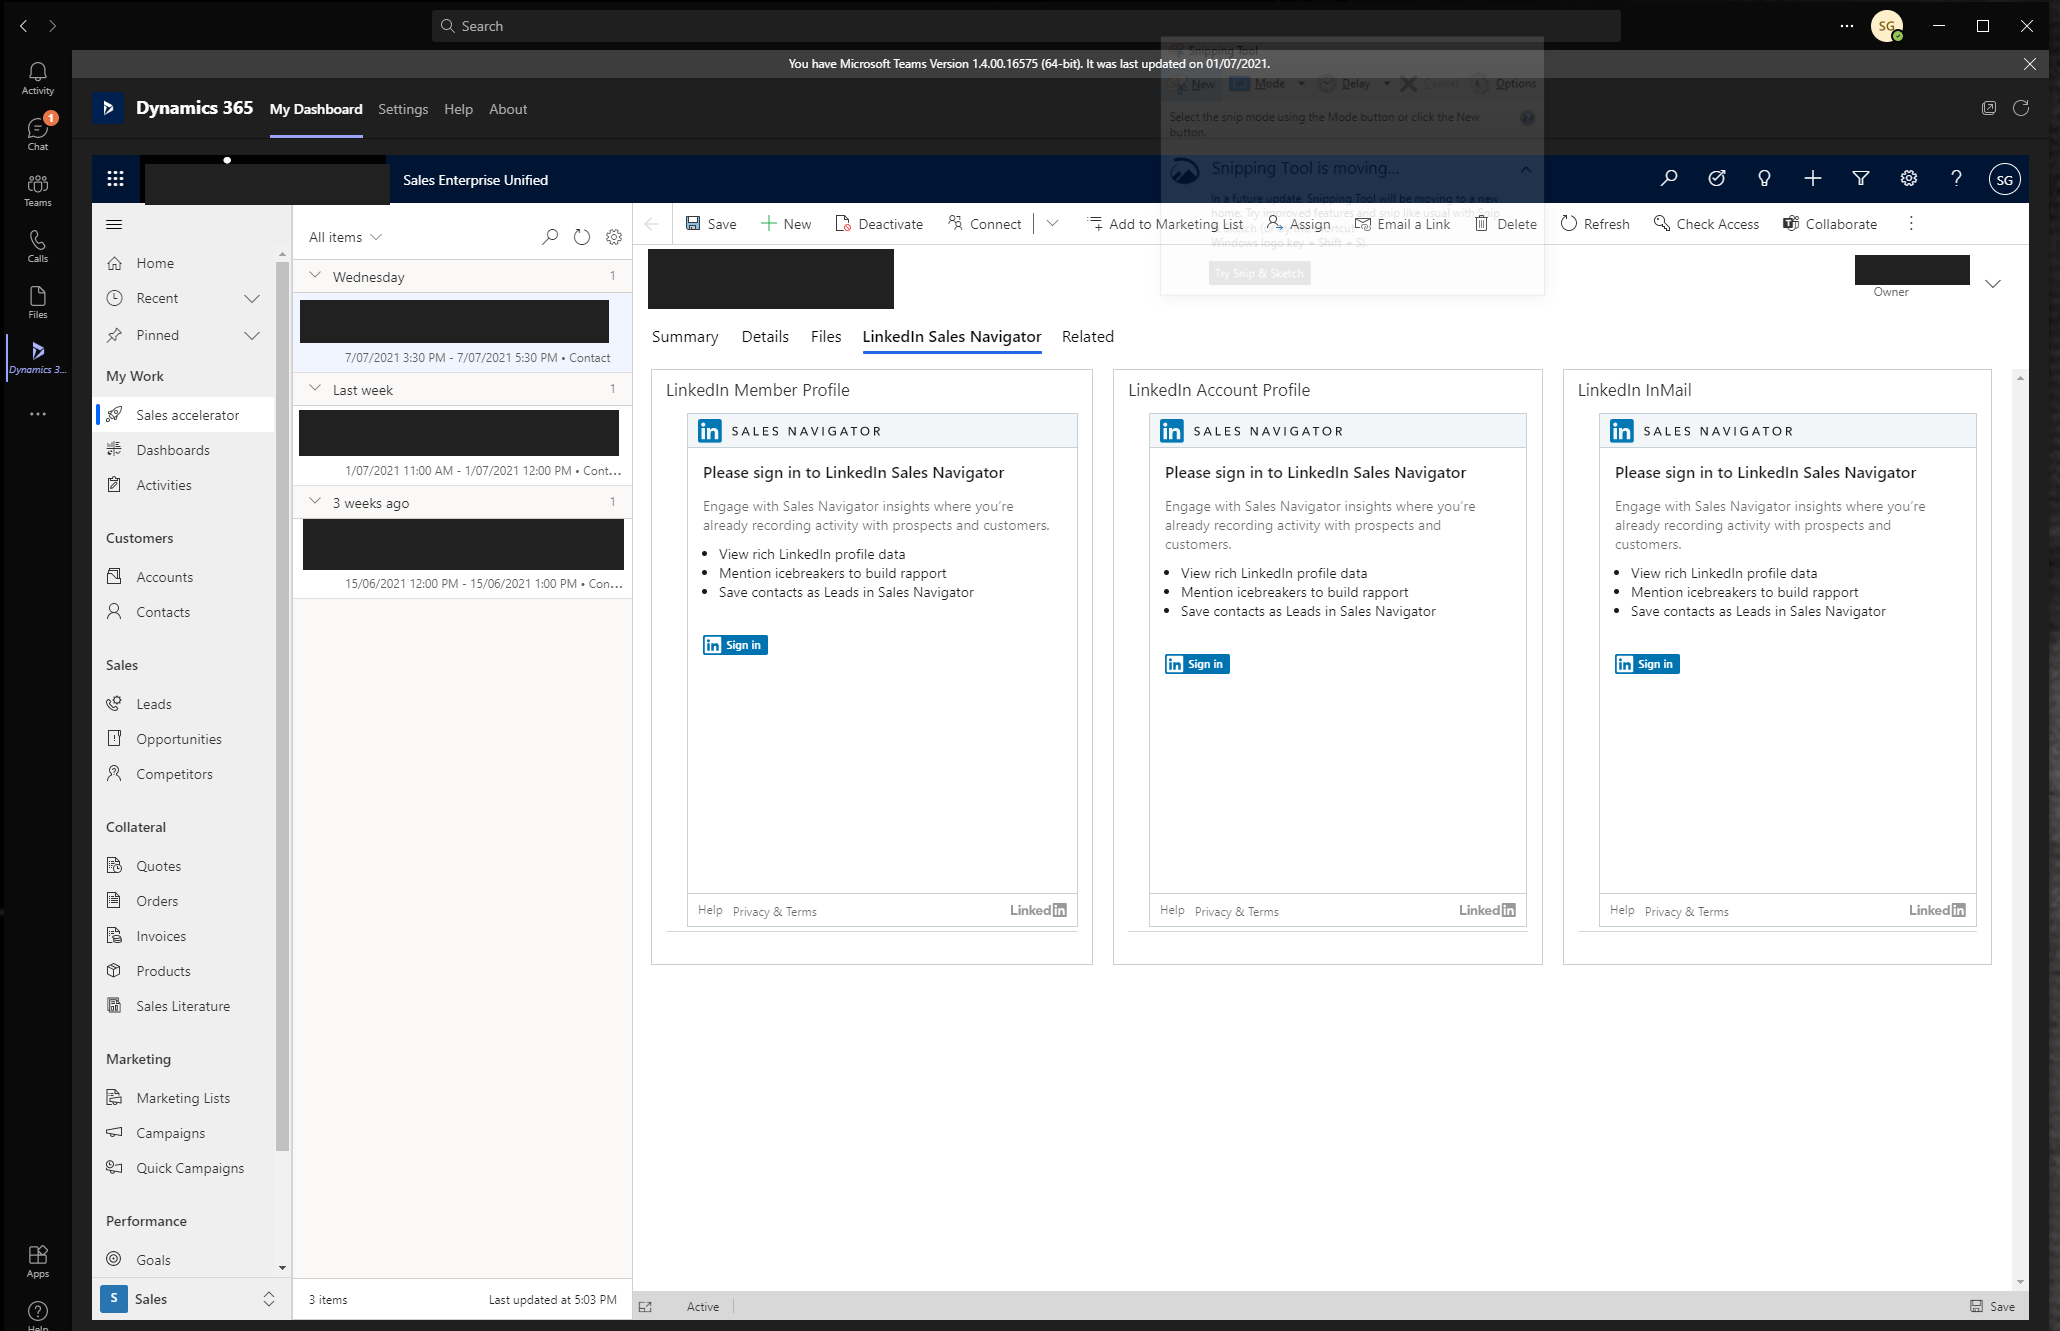Expand the Recent section in sidebar
Screen dimensions: 2060x1331
[x=252, y=298]
